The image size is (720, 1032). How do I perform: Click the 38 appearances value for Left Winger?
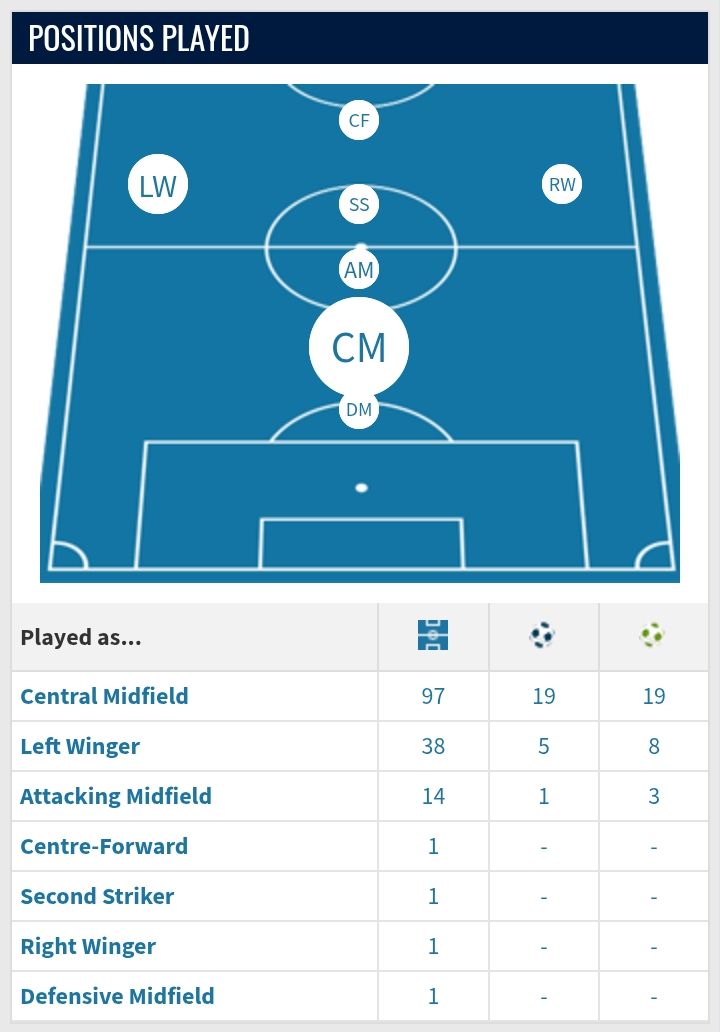click(x=433, y=746)
